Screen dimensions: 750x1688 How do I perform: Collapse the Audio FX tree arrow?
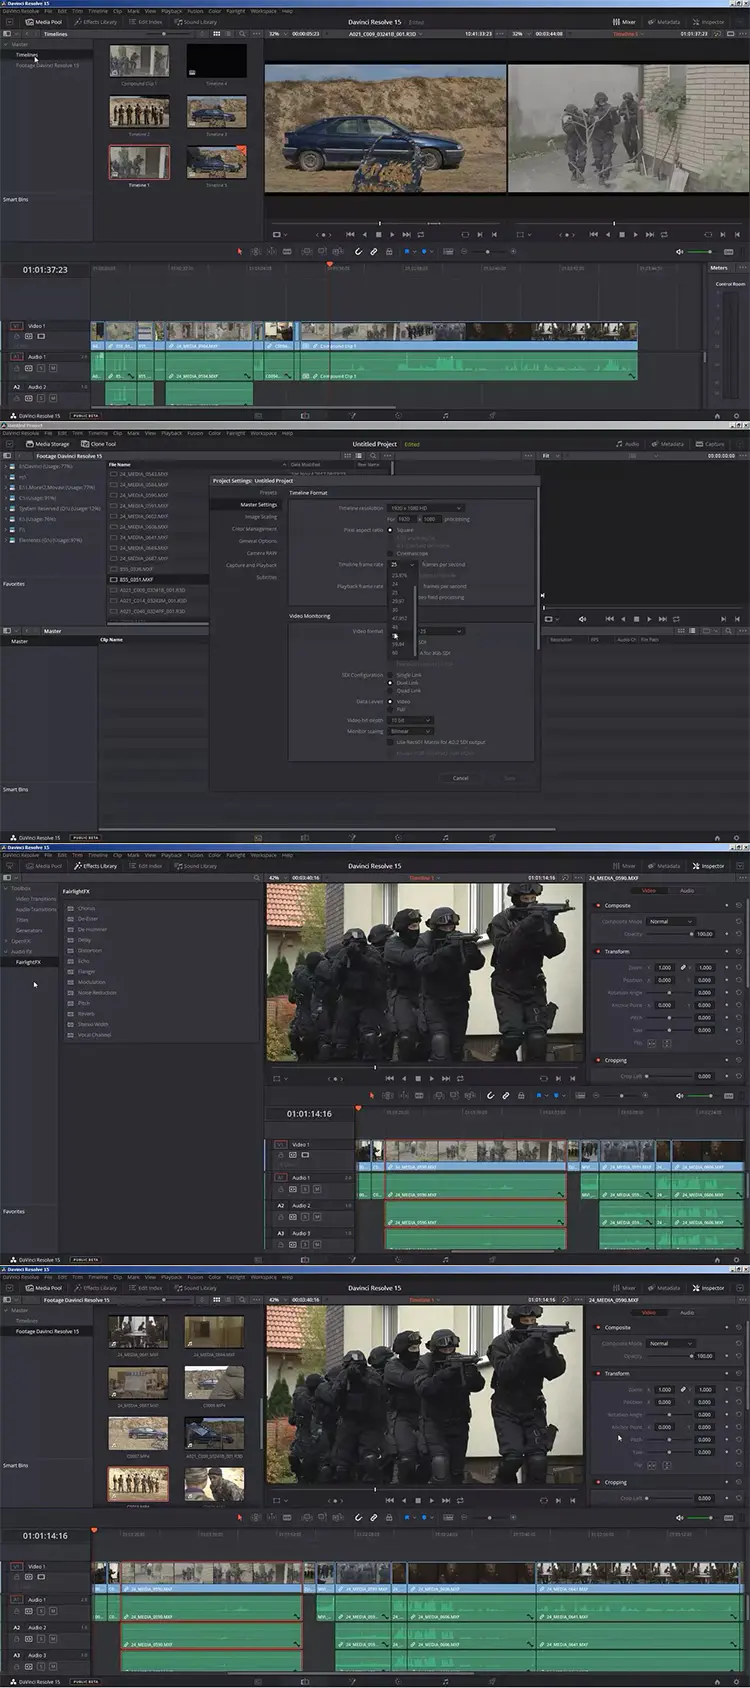[6, 951]
